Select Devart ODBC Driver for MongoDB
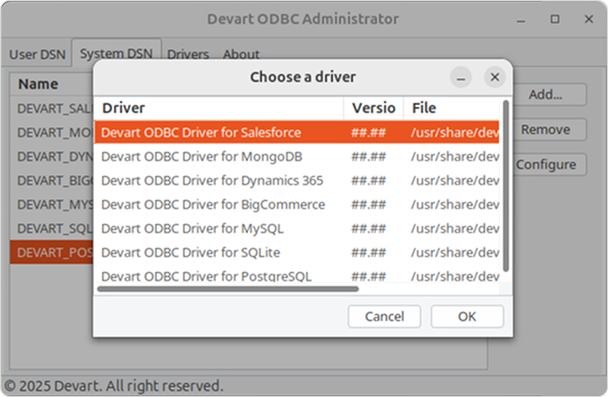This screenshot has width=608, height=397. pos(297,157)
